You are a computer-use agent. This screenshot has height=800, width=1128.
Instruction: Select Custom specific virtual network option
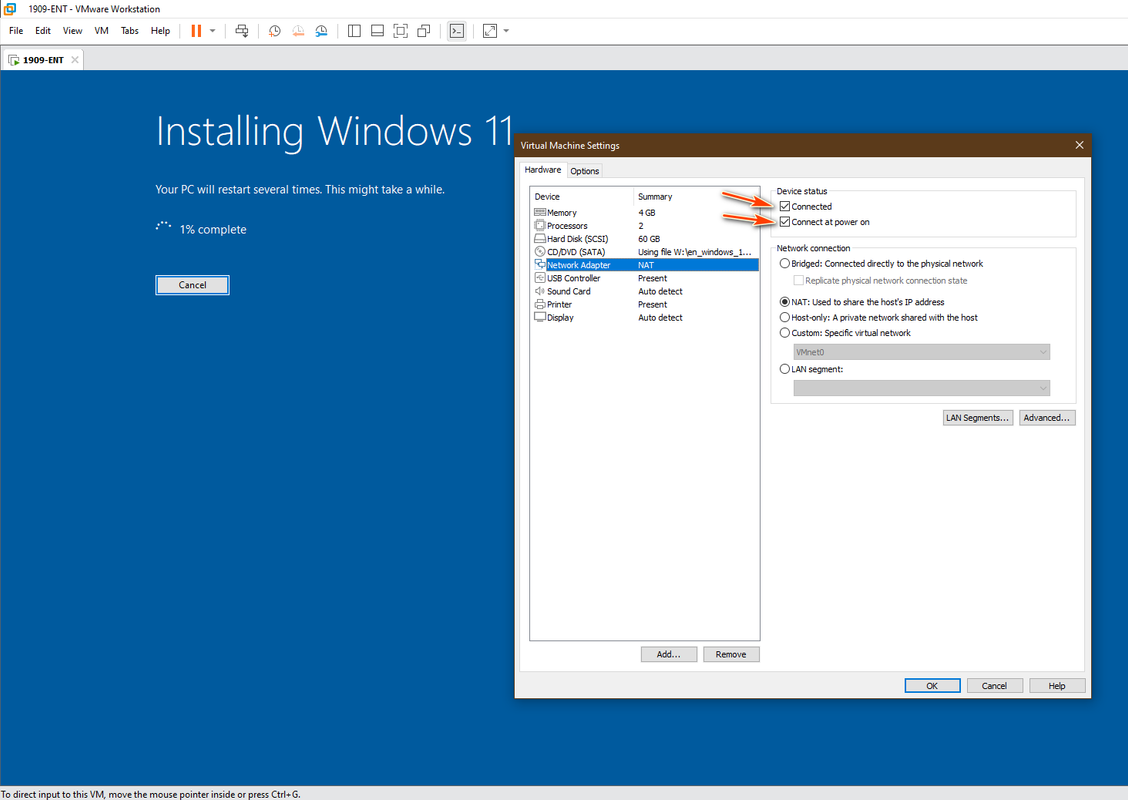pyautogui.click(x=785, y=332)
